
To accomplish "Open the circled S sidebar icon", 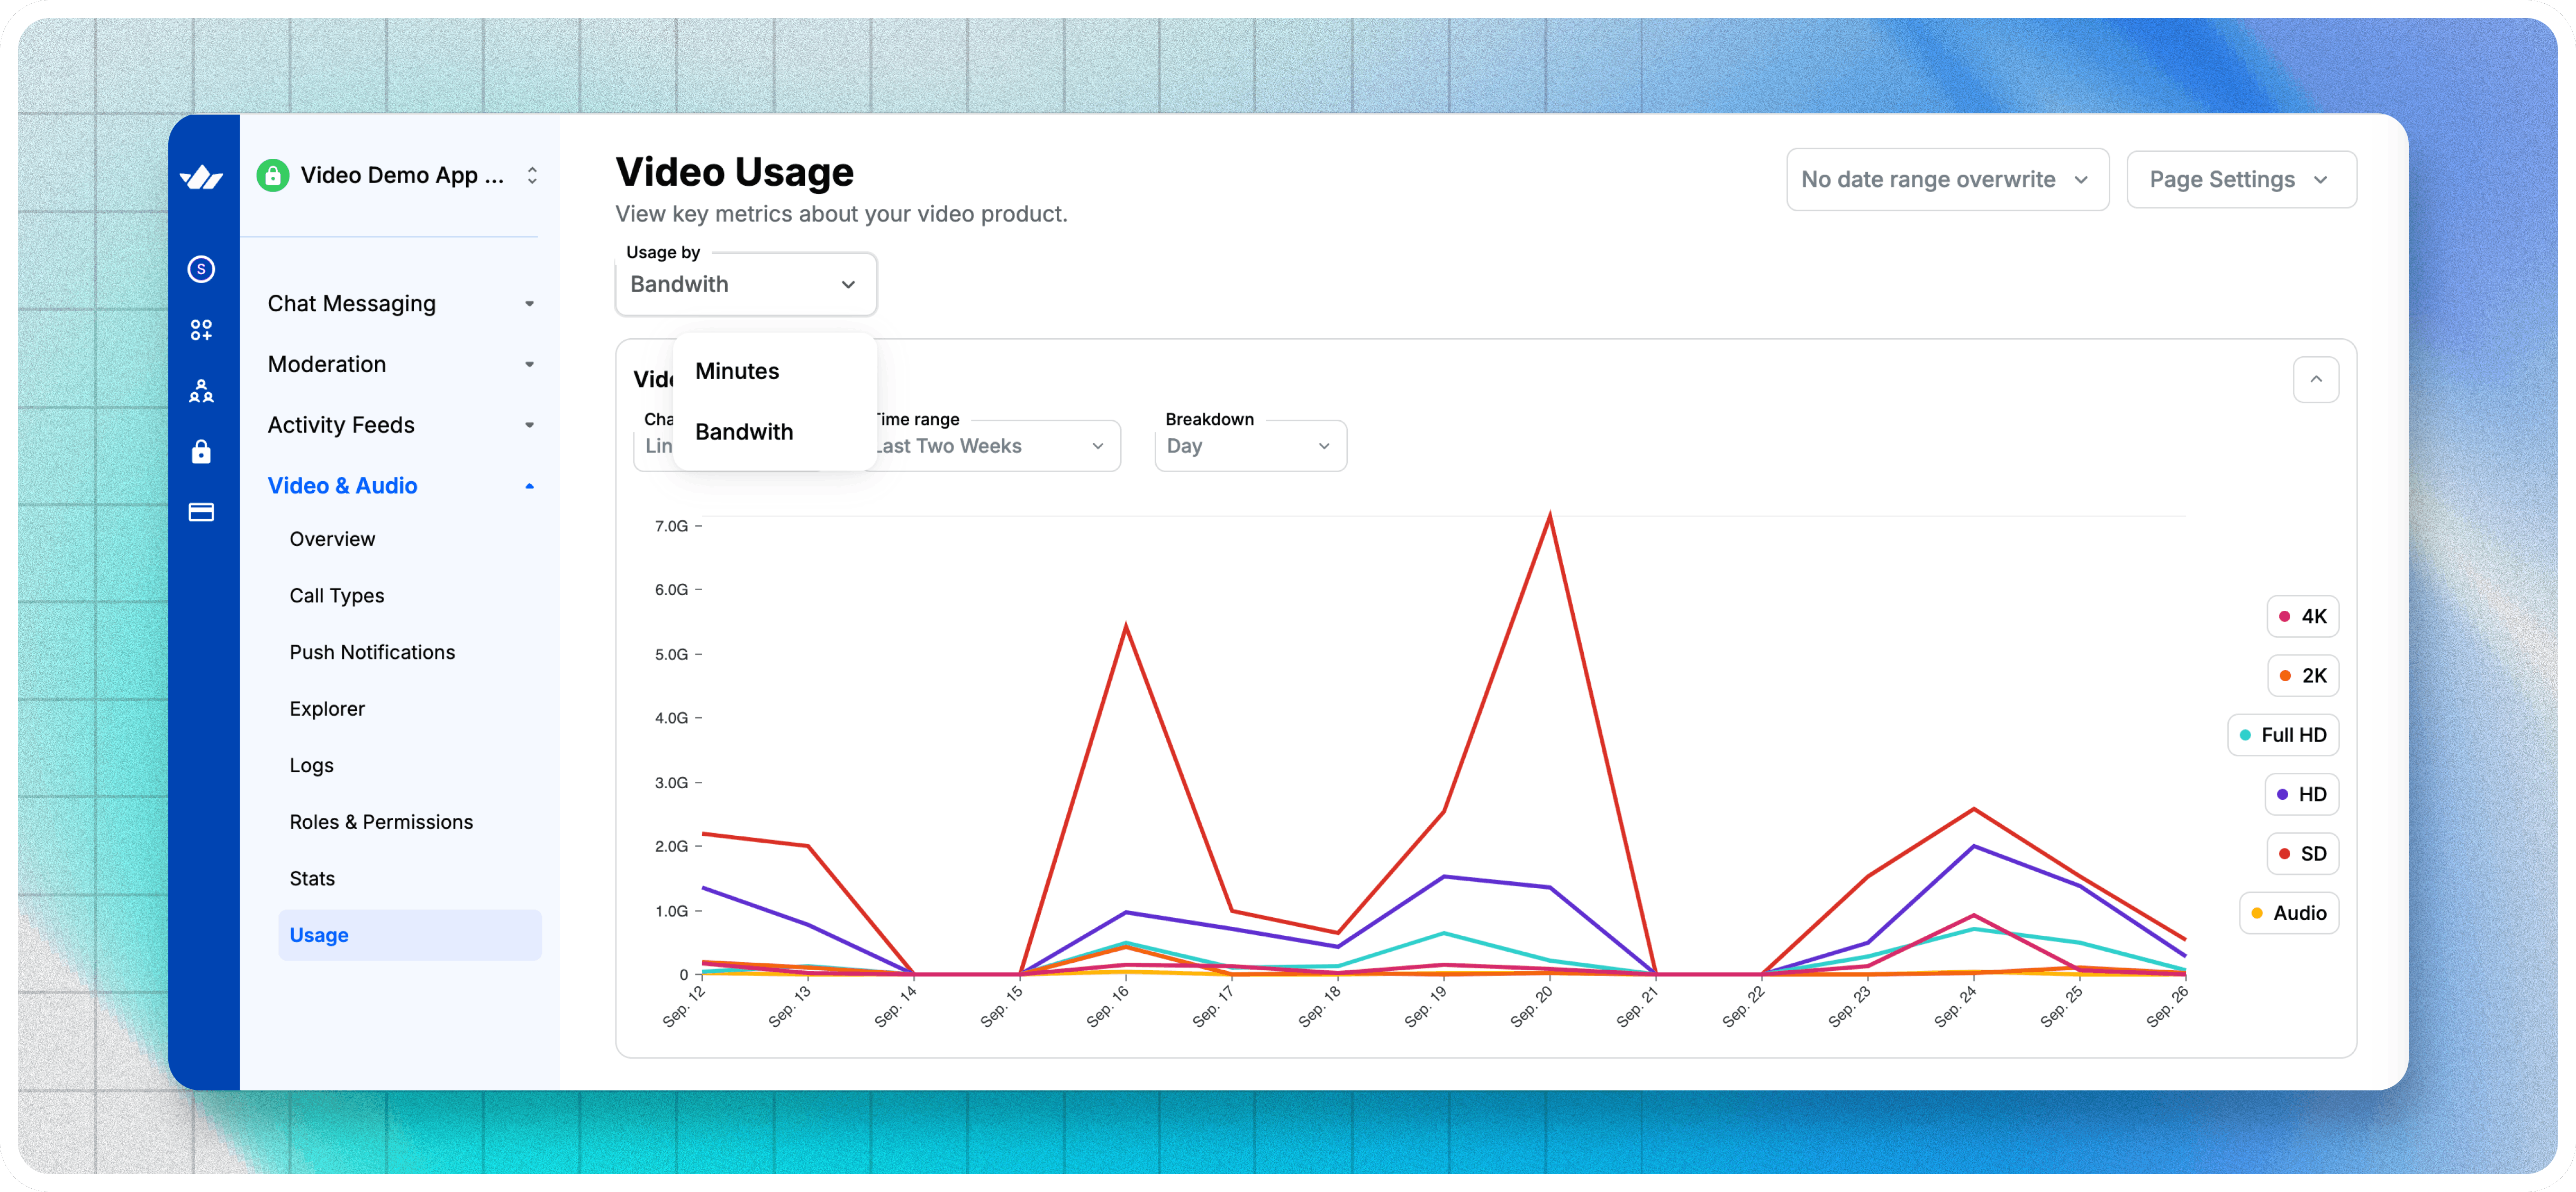I will (x=201, y=269).
